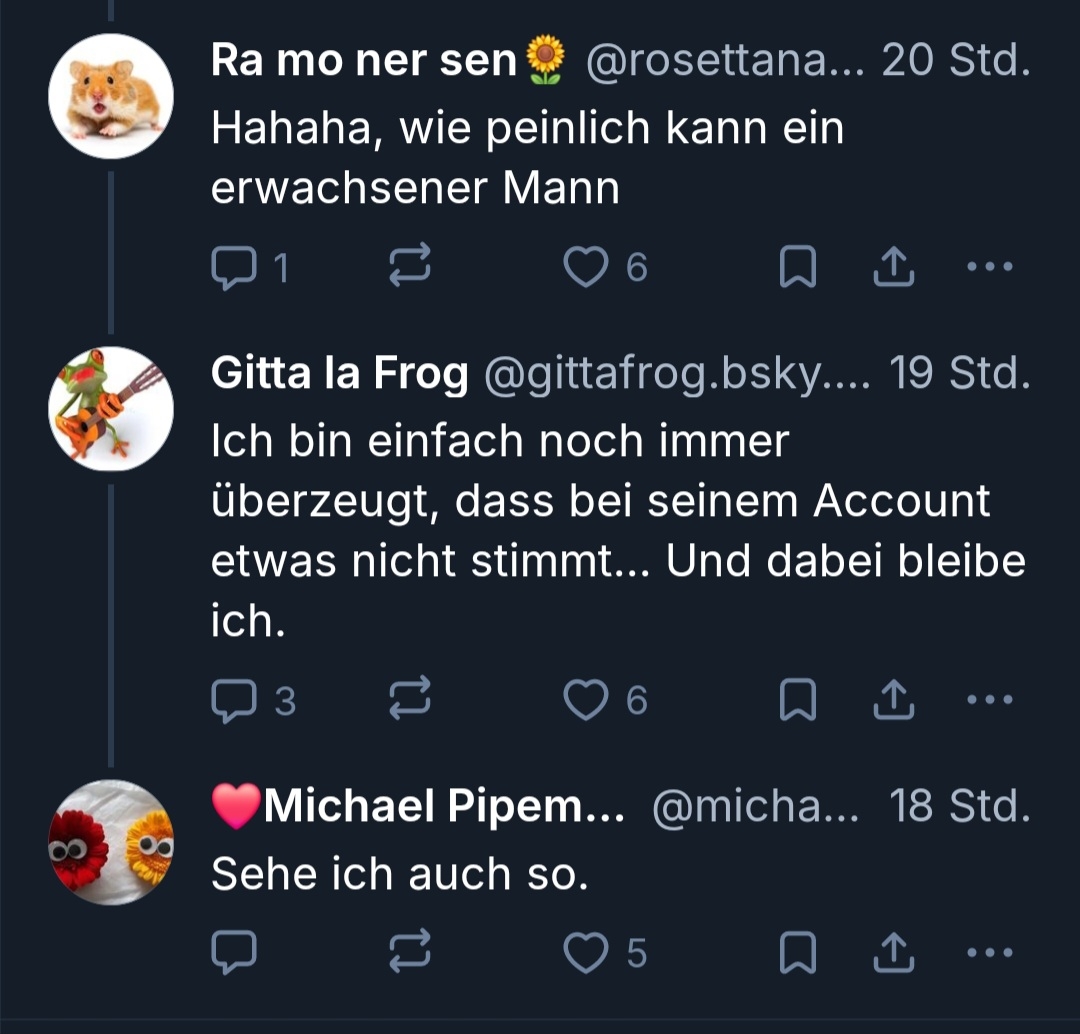Open more options on Ra mo ner sen's post

(991, 267)
